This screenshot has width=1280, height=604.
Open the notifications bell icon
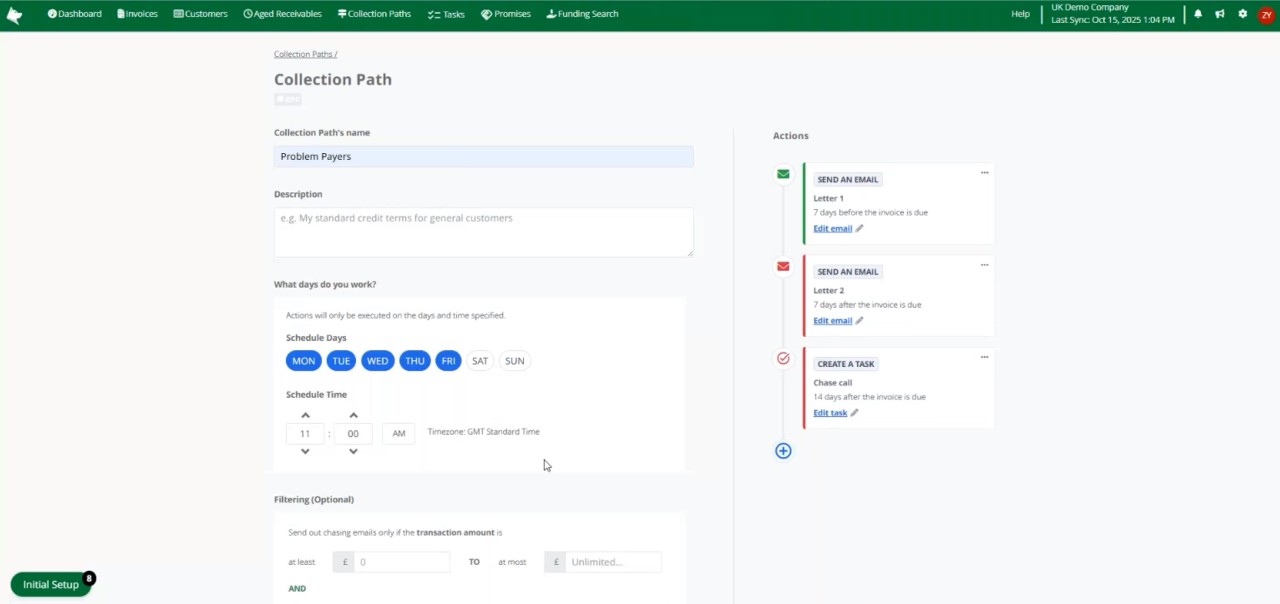[1198, 13]
